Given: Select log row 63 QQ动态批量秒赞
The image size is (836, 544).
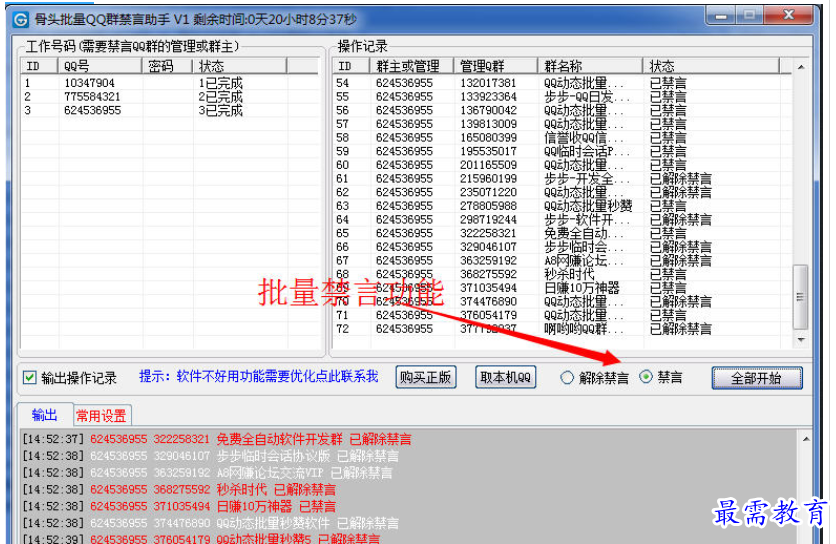Looking at the screenshot, I should [562, 206].
